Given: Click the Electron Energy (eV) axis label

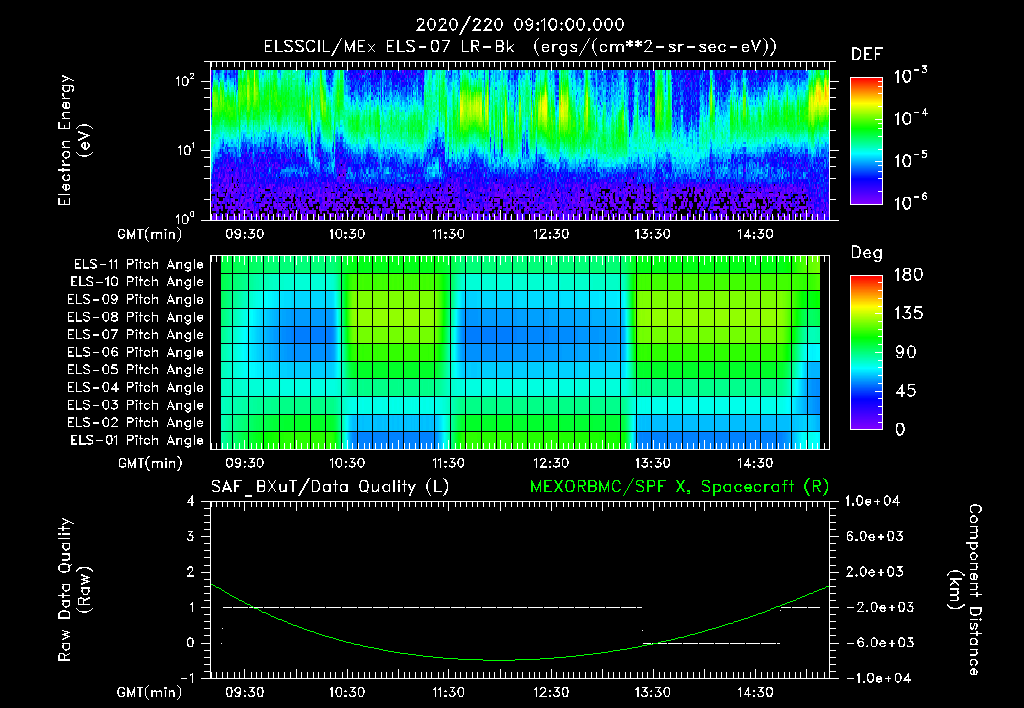Looking at the screenshot, I should pos(75,140).
